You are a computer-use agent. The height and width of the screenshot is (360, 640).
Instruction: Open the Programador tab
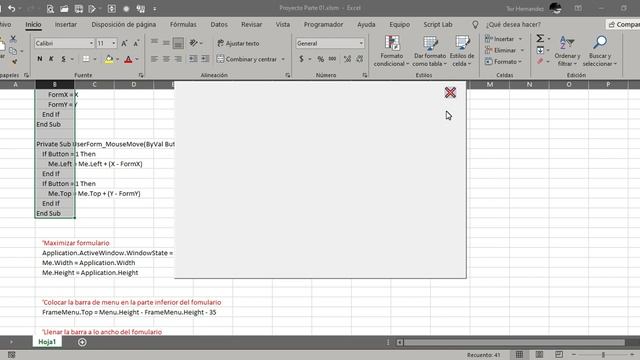pyautogui.click(x=323, y=24)
